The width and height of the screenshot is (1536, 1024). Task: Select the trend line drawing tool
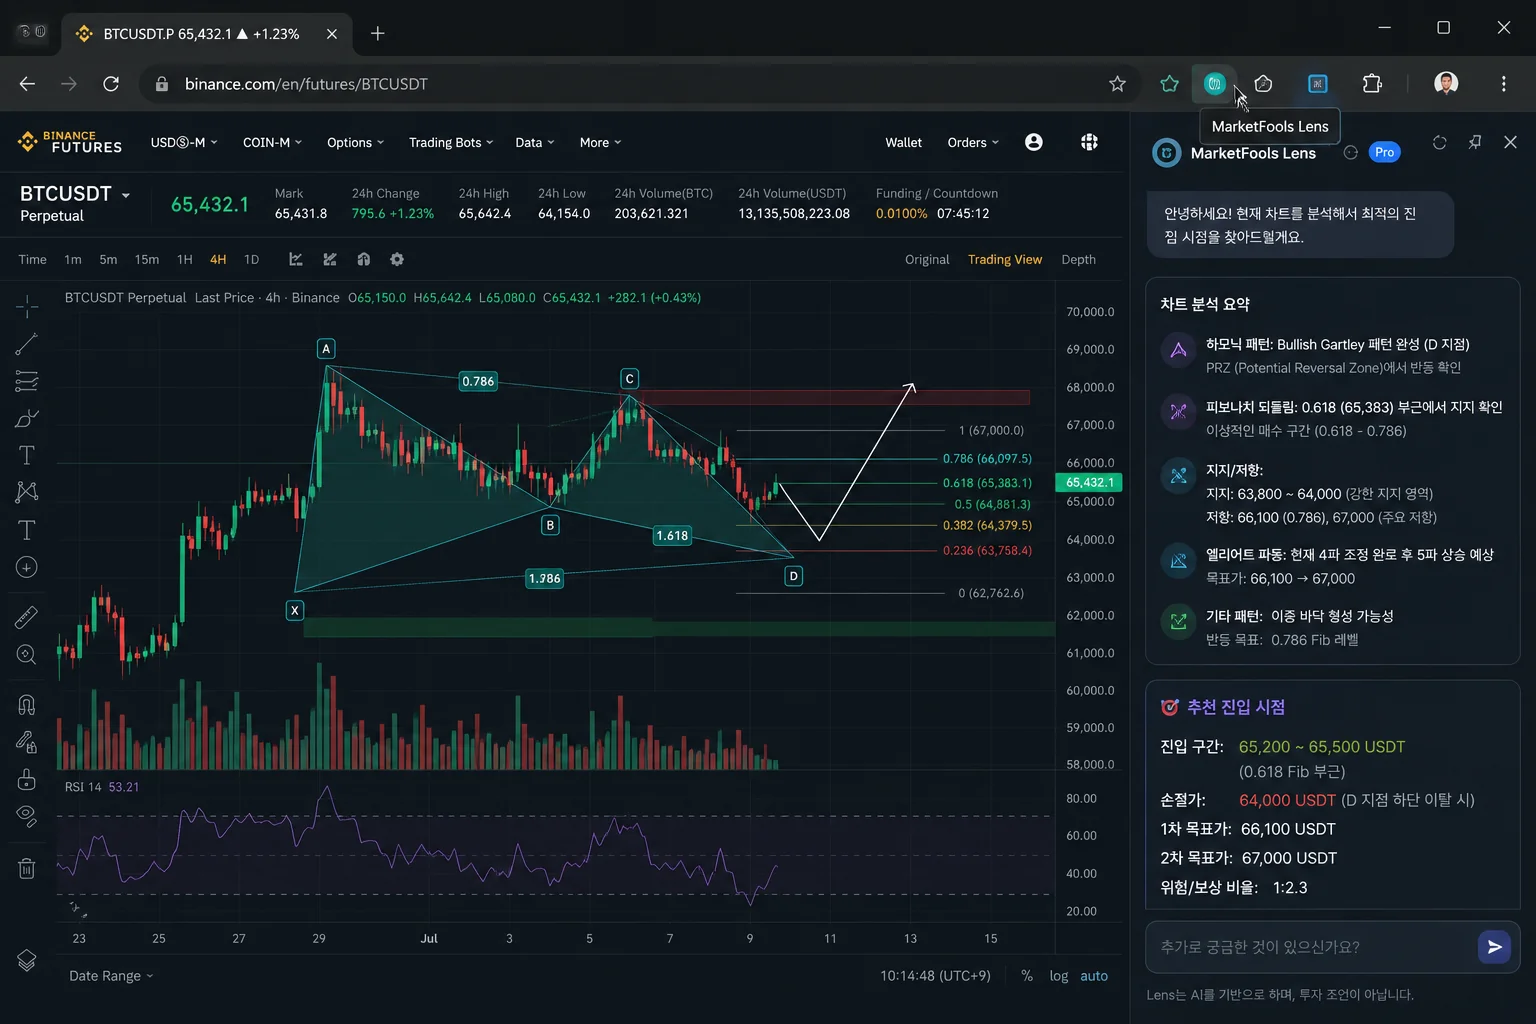click(27, 344)
